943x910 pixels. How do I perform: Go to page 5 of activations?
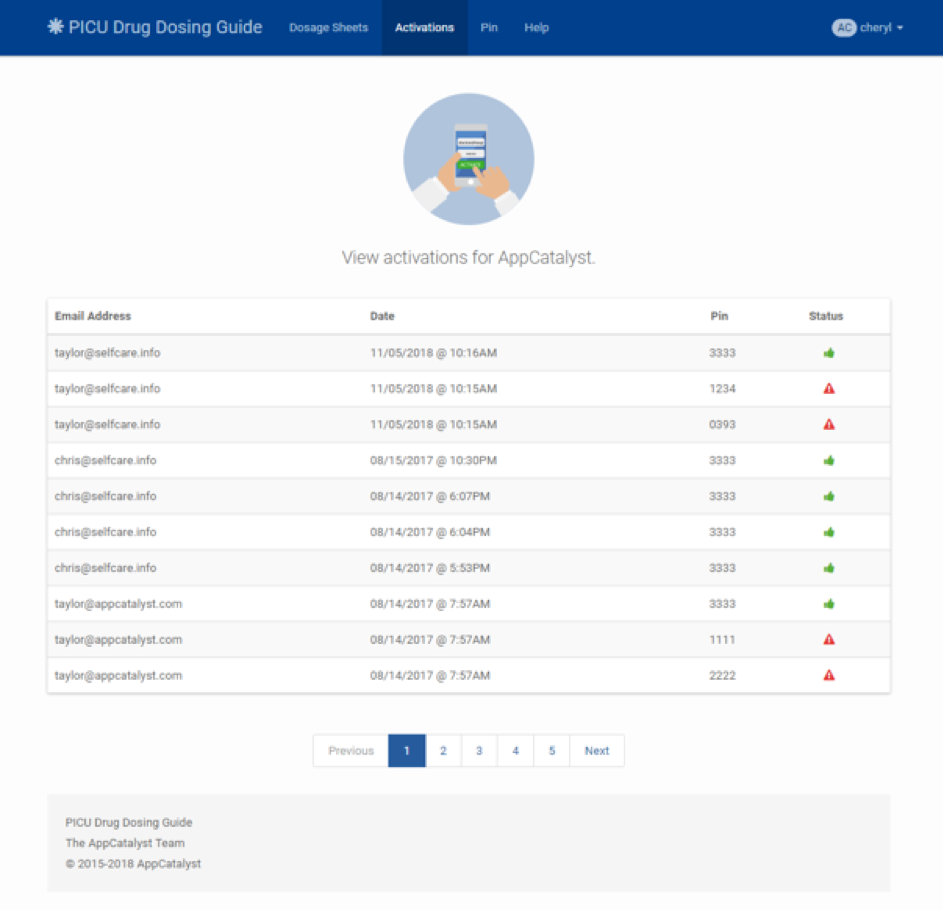coord(551,751)
